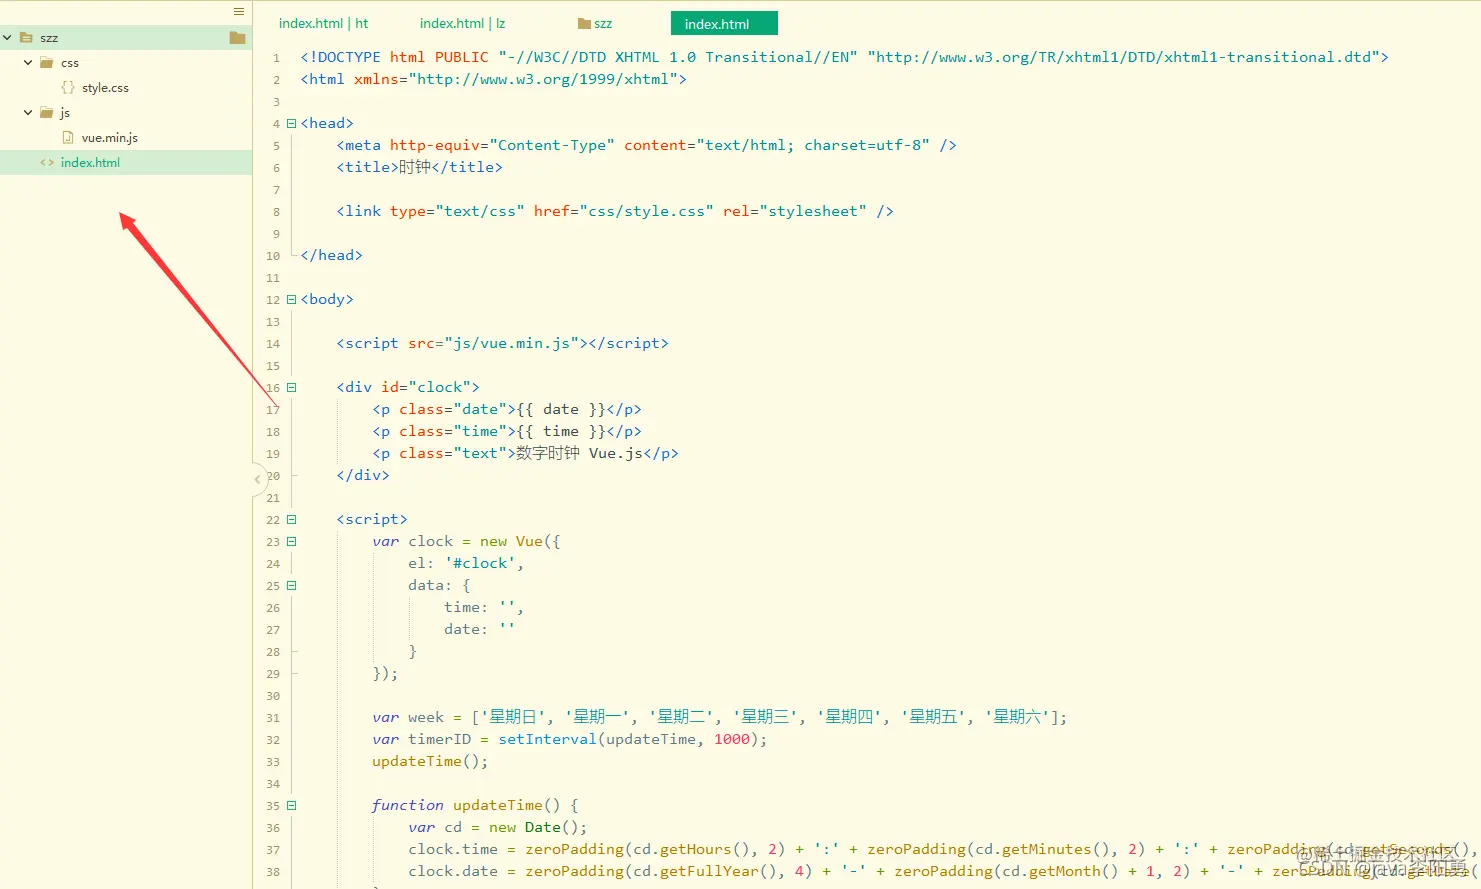Click line number 31 in the gutter
This screenshot has width=1481, height=889.
[273, 718]
